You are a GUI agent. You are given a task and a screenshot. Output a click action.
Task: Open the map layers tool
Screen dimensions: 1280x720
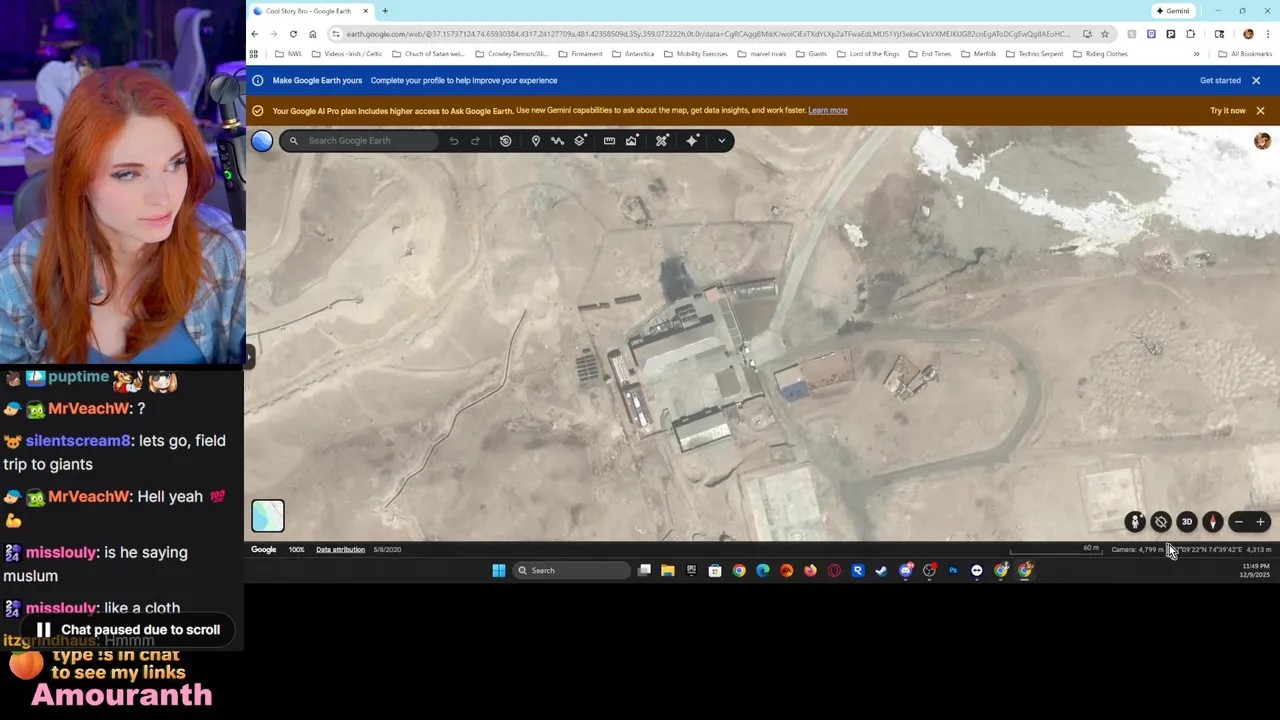tap(580, 141)
